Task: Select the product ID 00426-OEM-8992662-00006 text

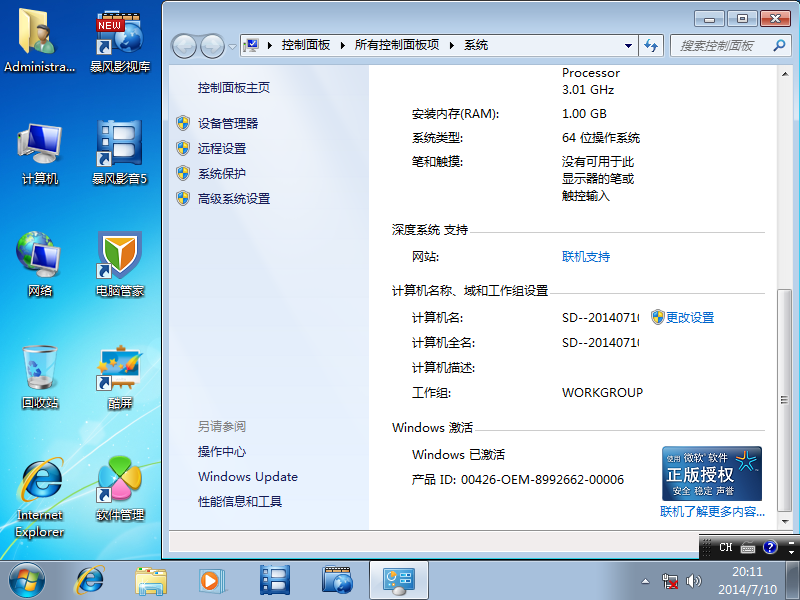Action: click(x=542, y=480)
